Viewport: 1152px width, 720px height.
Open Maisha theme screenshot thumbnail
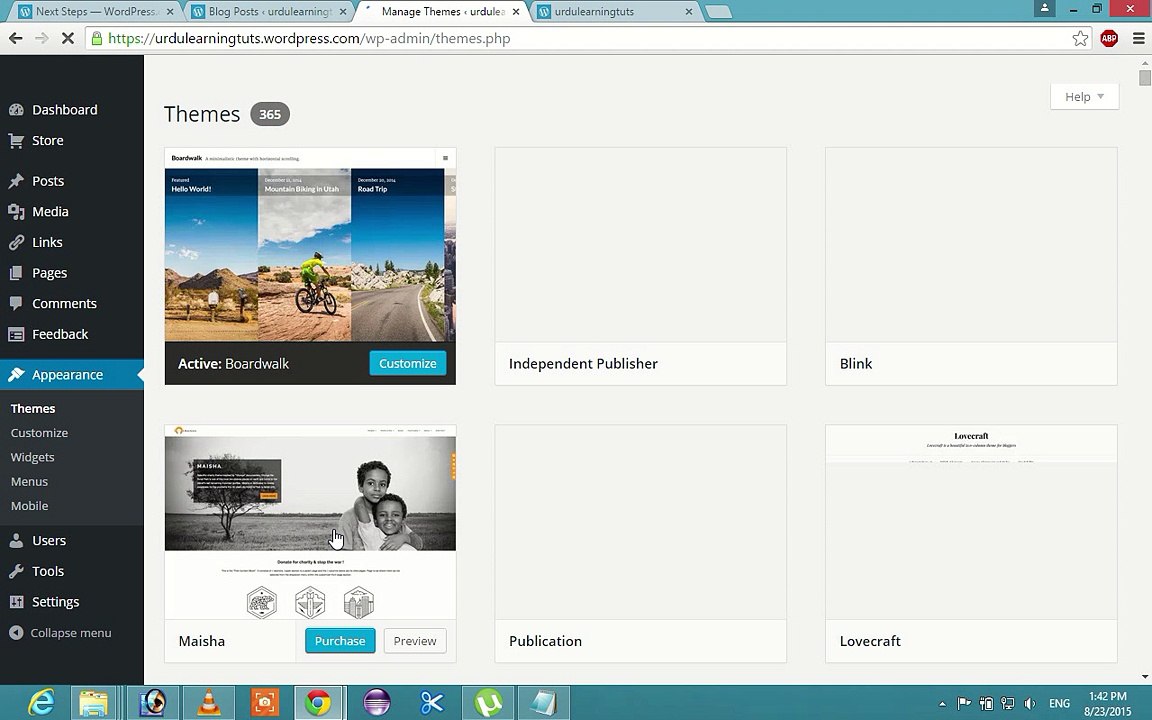click(310, 522)
